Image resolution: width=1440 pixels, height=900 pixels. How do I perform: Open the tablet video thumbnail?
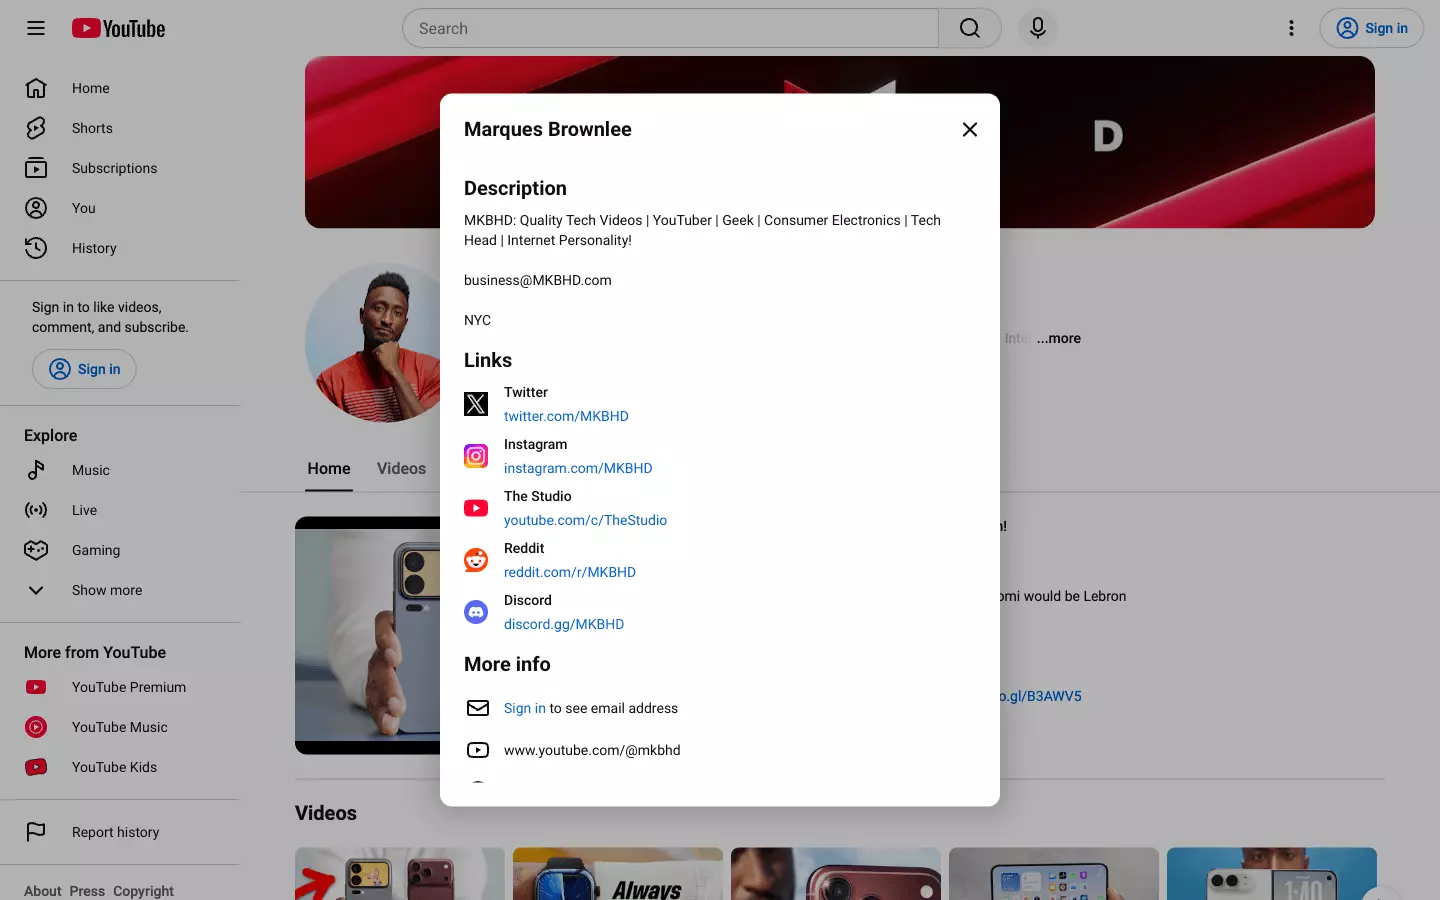(1054, 874)
